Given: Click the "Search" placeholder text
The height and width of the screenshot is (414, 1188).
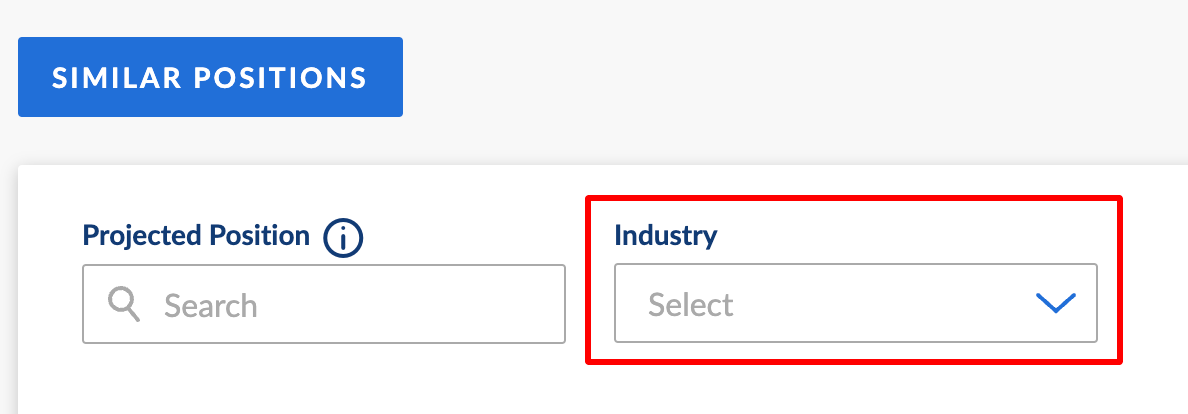Looking at the screenshot, I should pos(211,304).
